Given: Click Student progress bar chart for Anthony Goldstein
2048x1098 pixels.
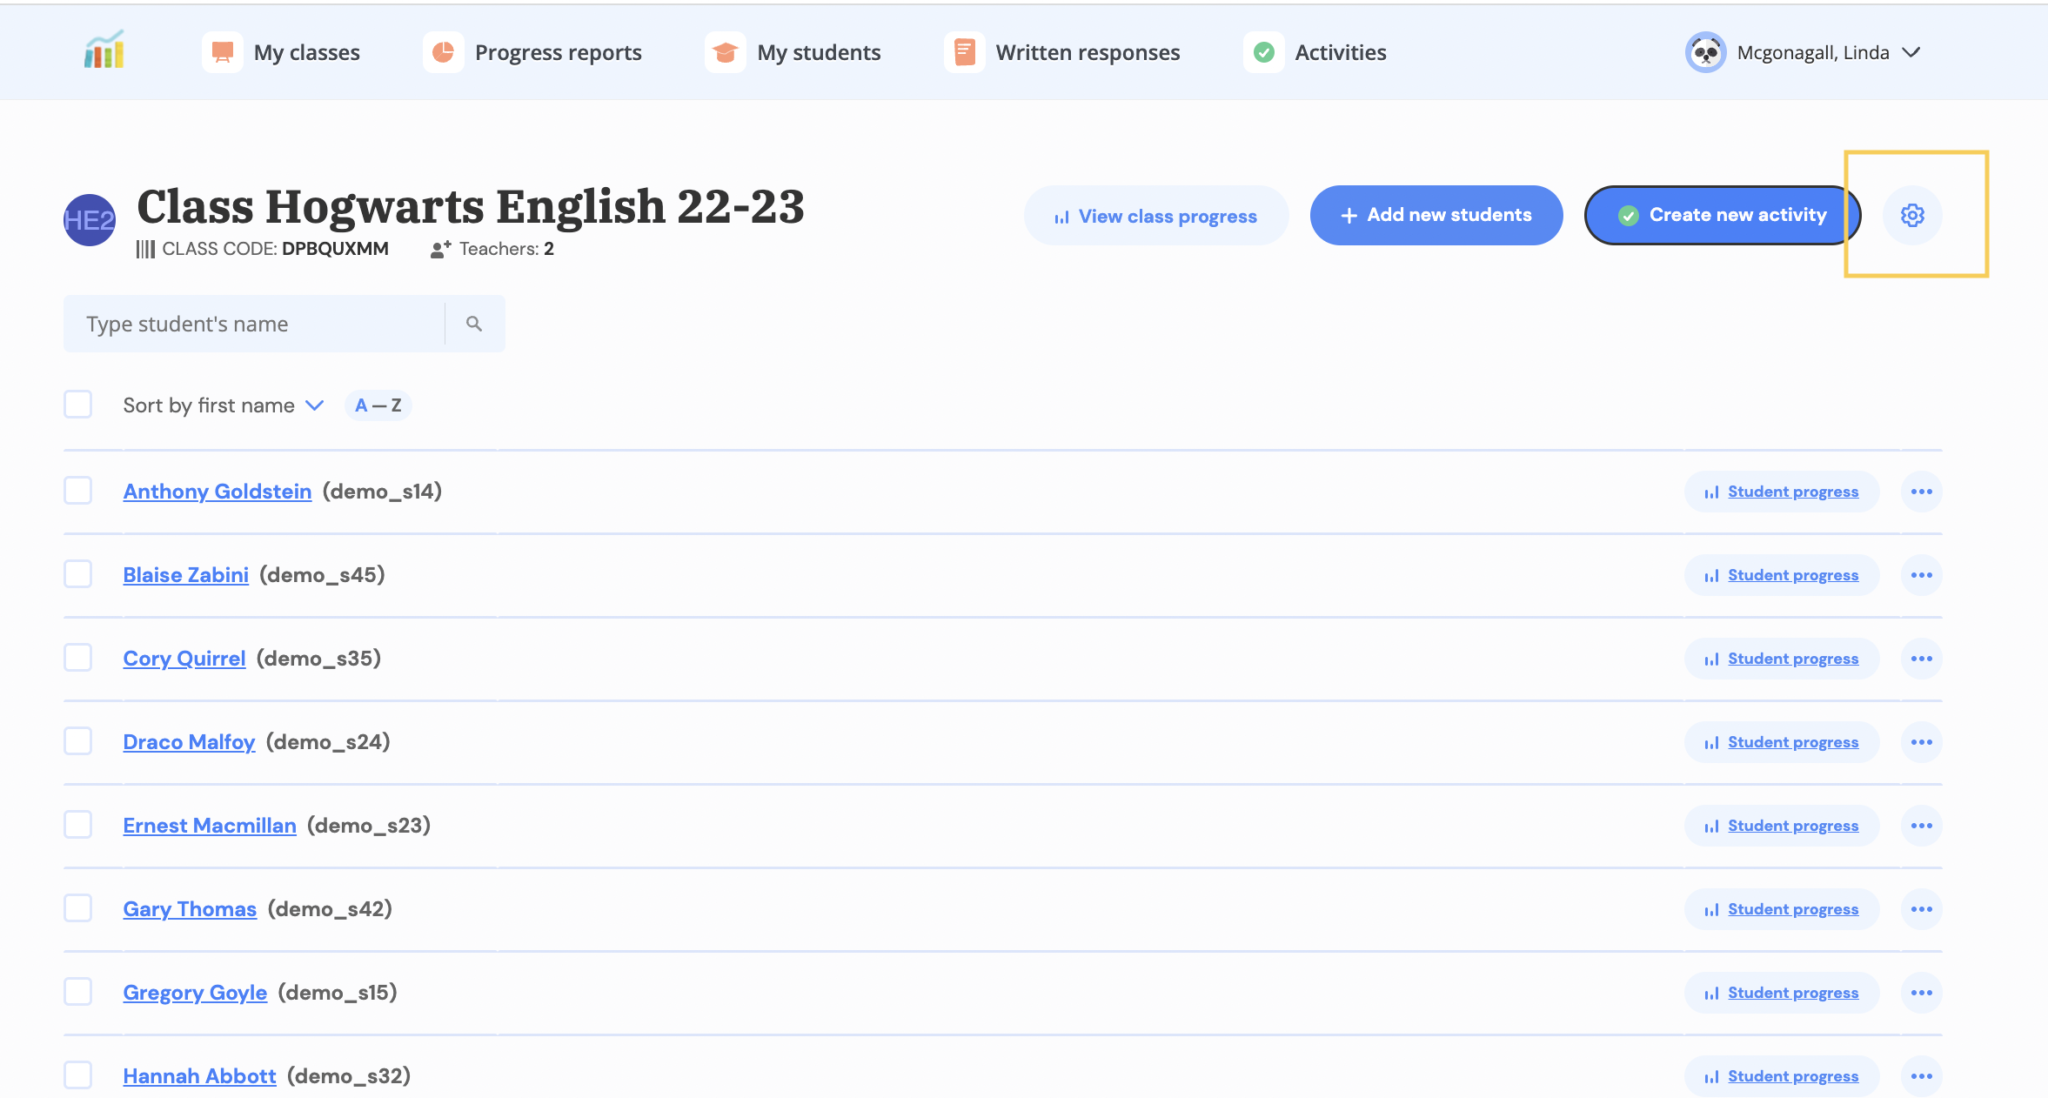Looking at the screenshot, I should pyautogui.click(x=1711, y=491).
